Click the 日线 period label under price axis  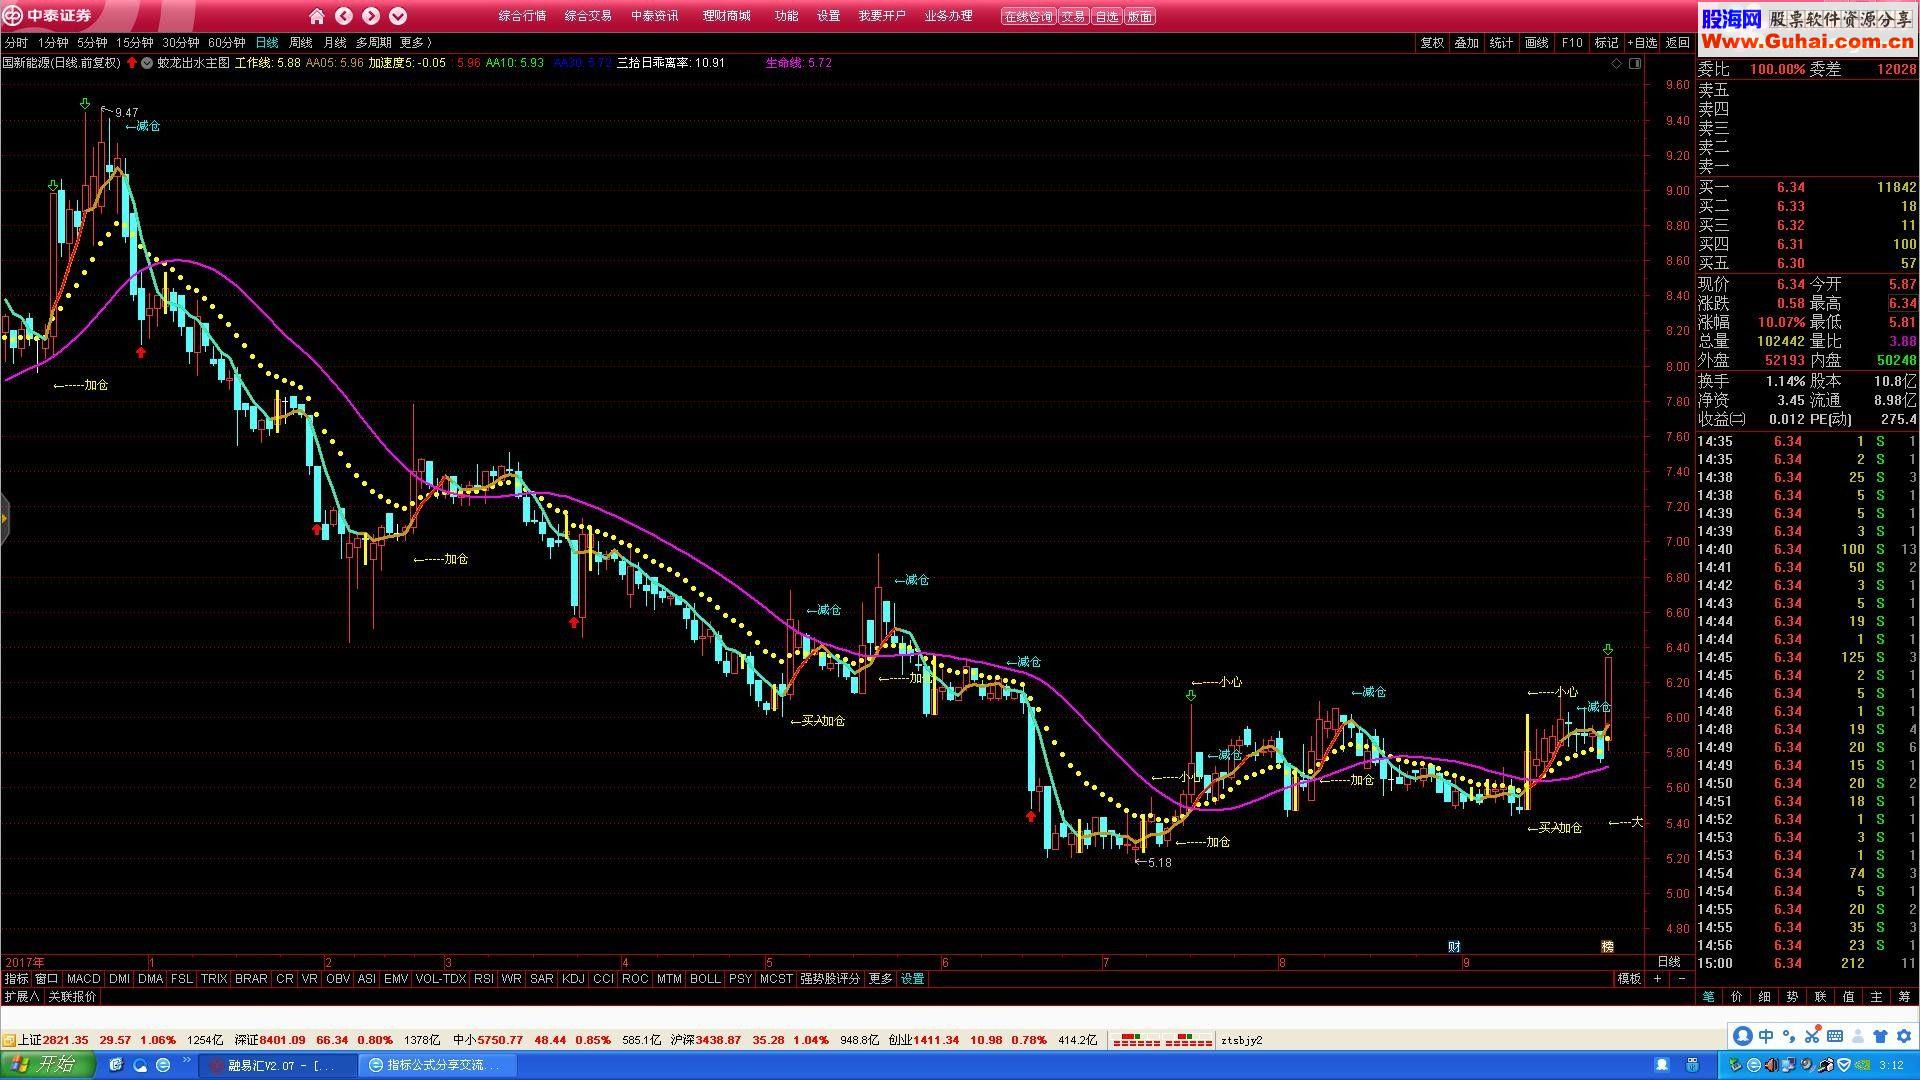[x=1669, y=962]
